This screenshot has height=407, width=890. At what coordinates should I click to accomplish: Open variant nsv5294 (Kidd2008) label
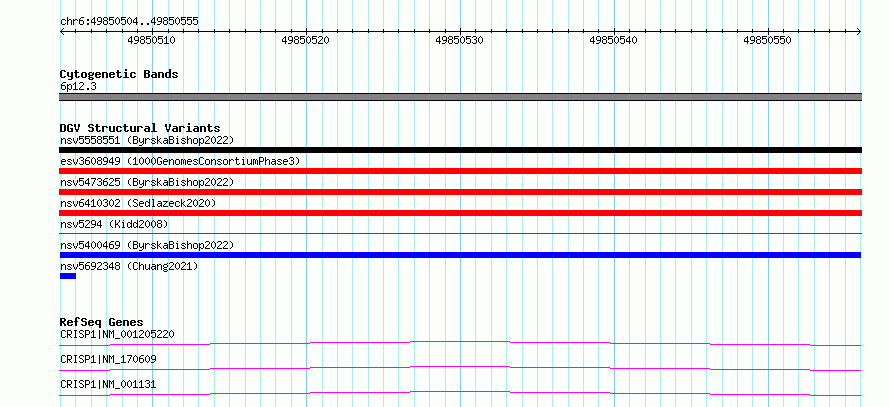[x=114, y=224]
